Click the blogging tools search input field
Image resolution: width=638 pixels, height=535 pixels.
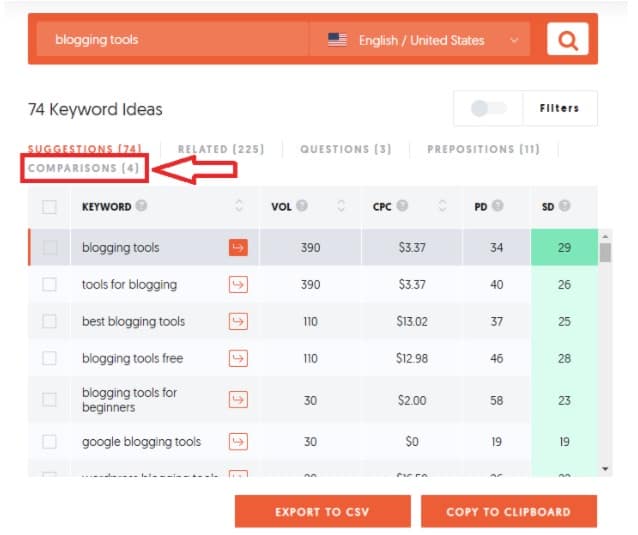coord(173,40)
